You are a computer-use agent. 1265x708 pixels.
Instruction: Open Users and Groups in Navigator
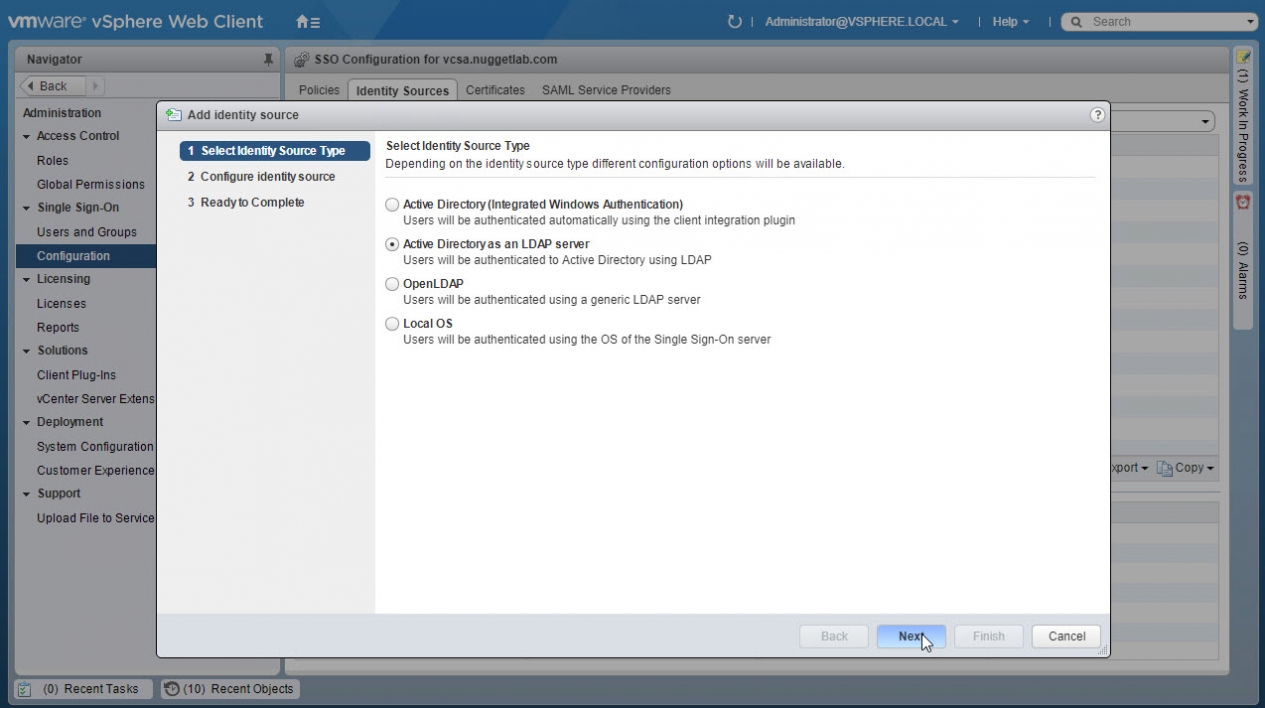click(86, 232)
